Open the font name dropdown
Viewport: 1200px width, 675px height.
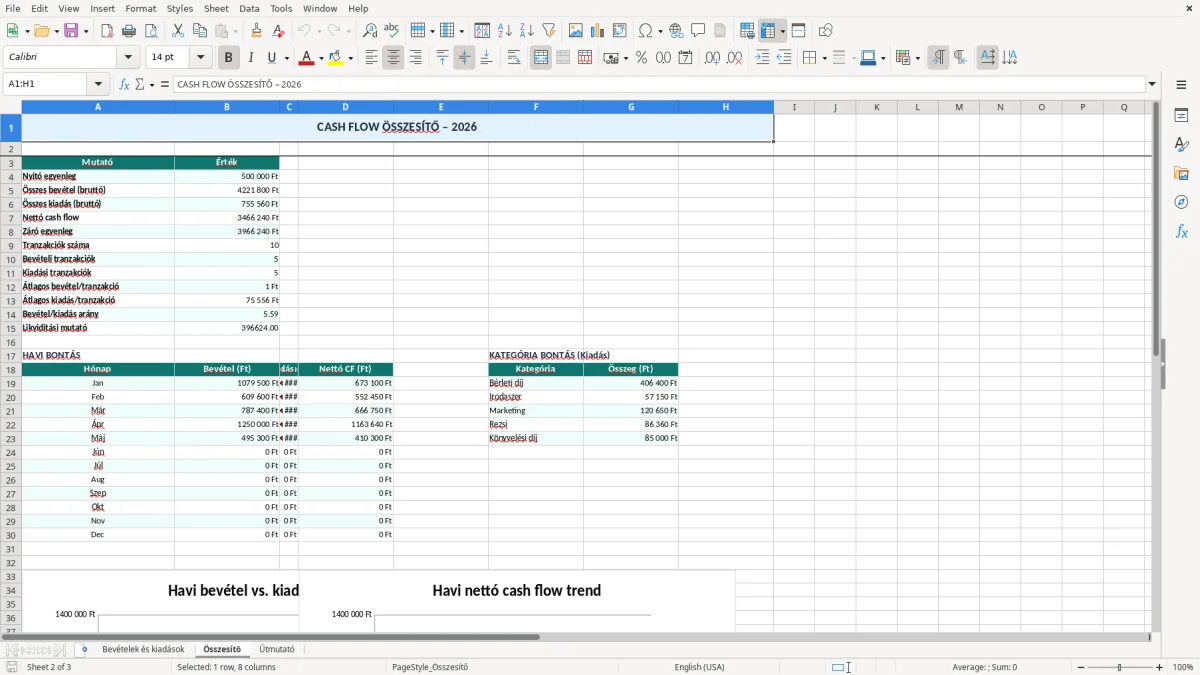tap(128, 58)
